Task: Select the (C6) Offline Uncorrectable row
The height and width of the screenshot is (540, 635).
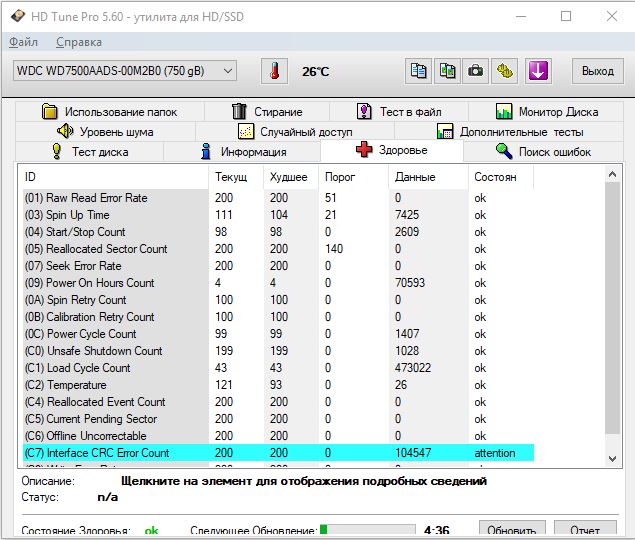Action: click(x=278, y=436)
